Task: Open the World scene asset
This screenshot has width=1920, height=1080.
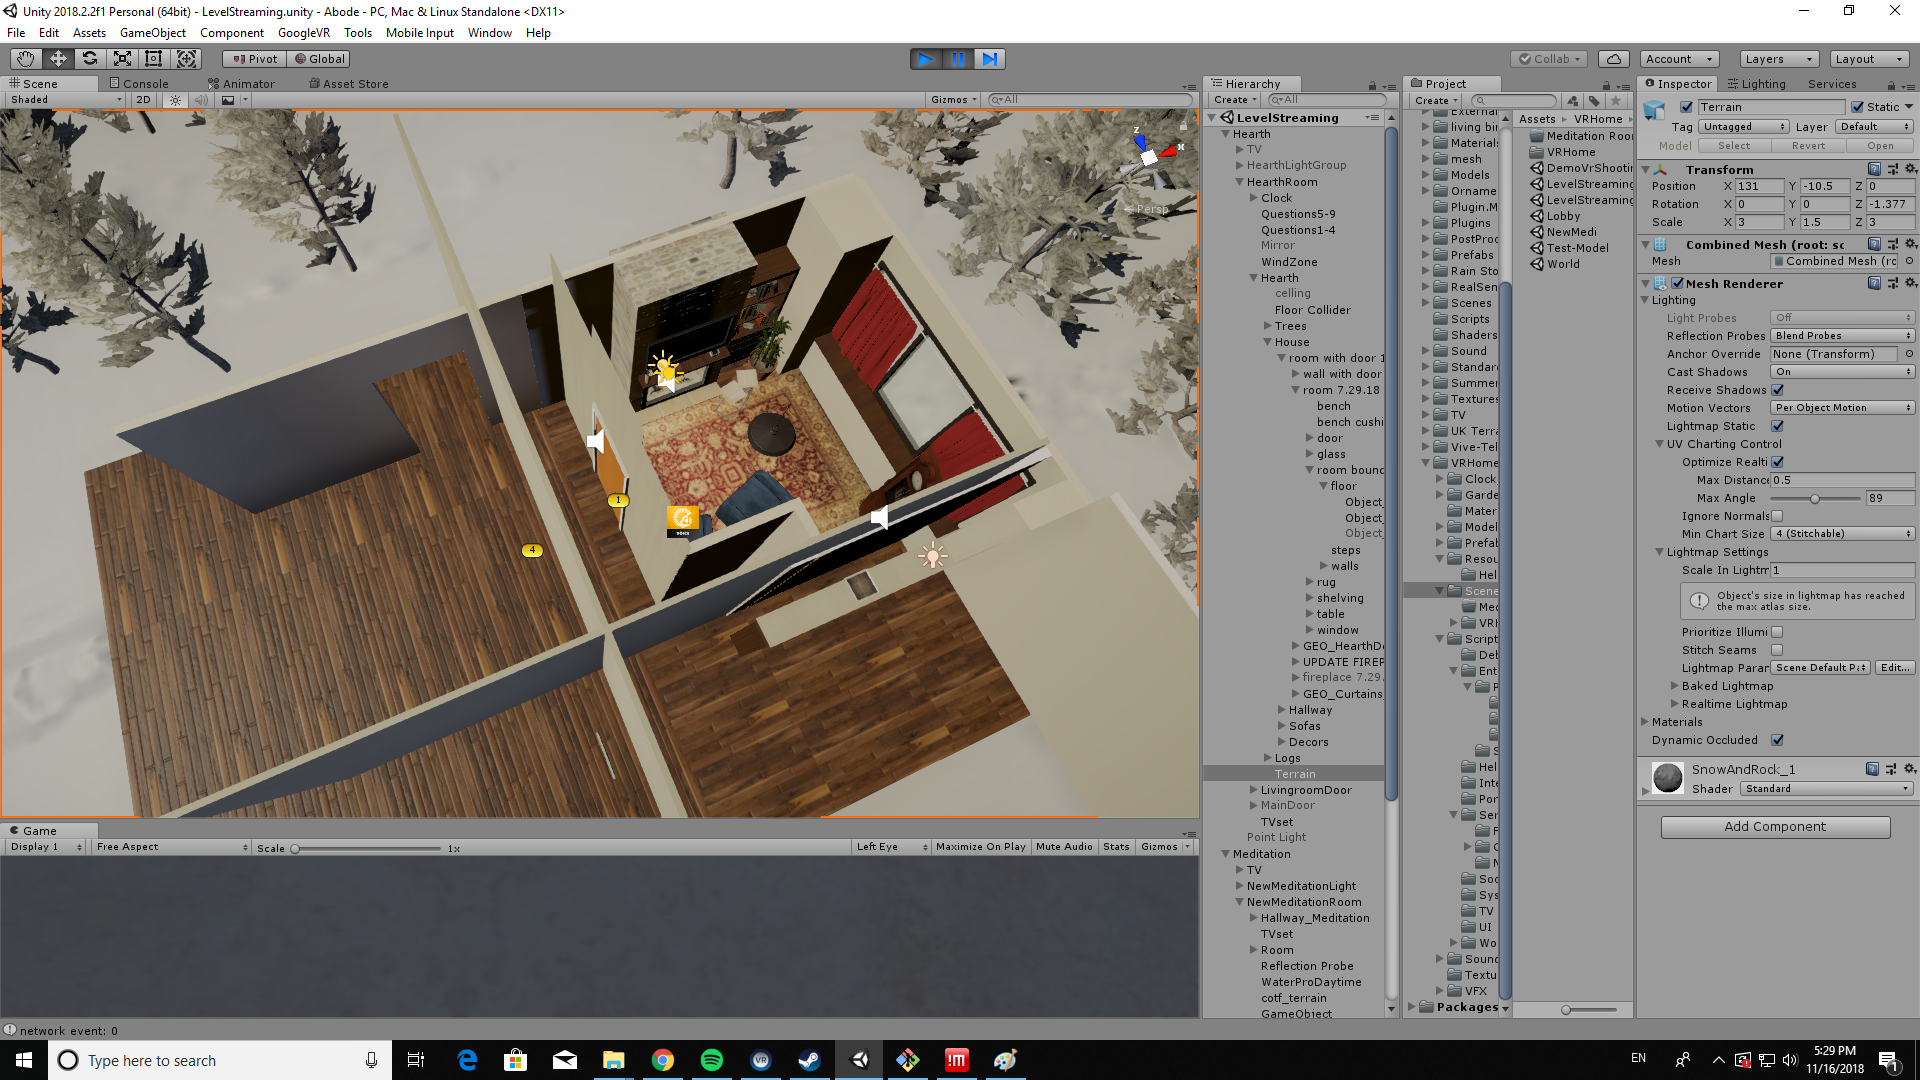Action: [1555, 264]
